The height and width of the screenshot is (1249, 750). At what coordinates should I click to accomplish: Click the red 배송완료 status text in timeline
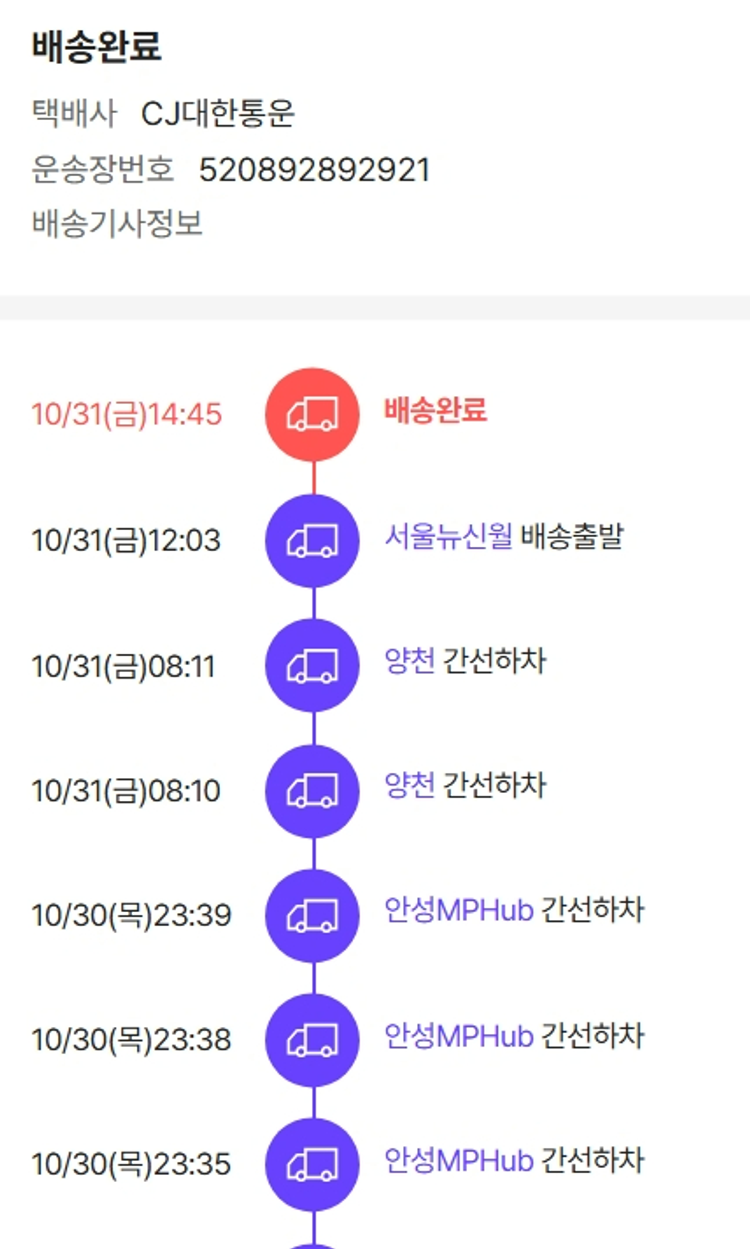tap(435, 410)
